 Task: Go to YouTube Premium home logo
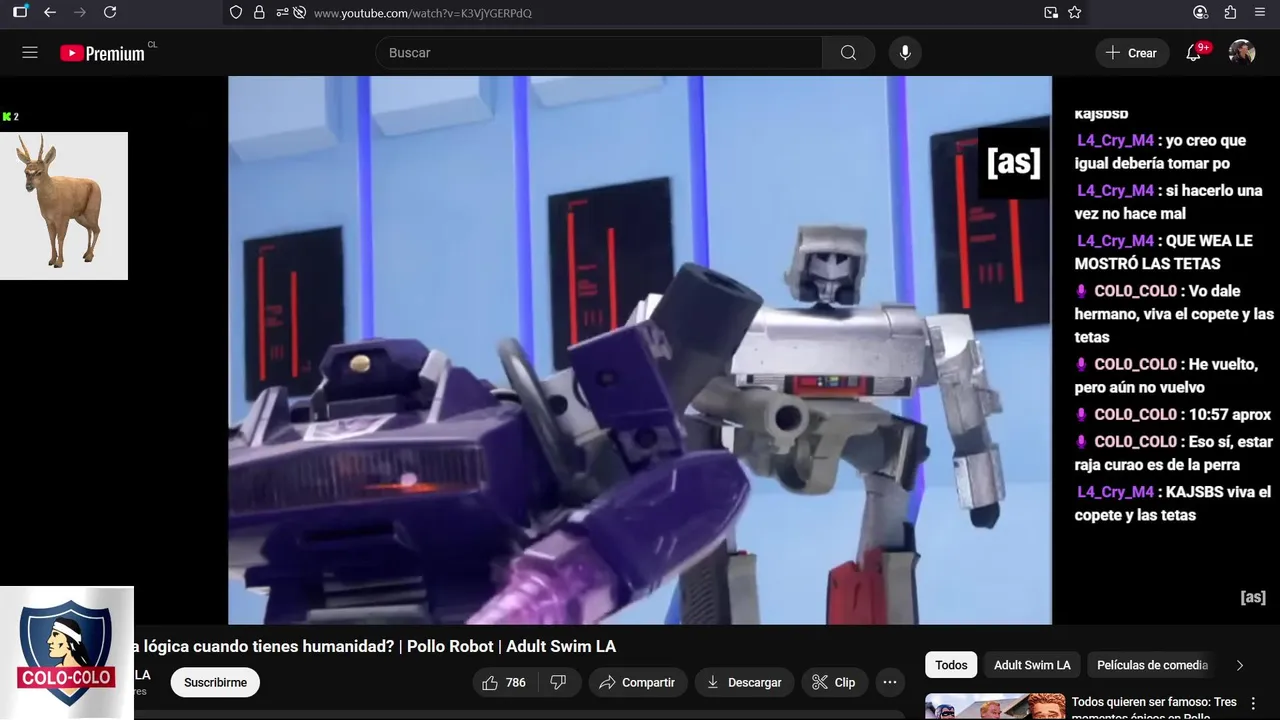click(103, 53)
